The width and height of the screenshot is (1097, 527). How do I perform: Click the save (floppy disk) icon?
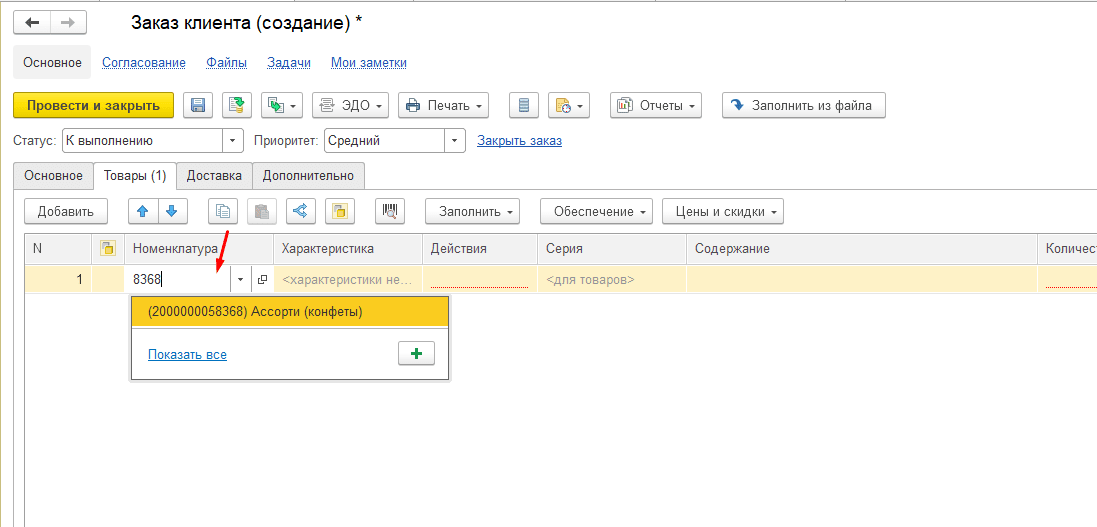click(198, 105)
